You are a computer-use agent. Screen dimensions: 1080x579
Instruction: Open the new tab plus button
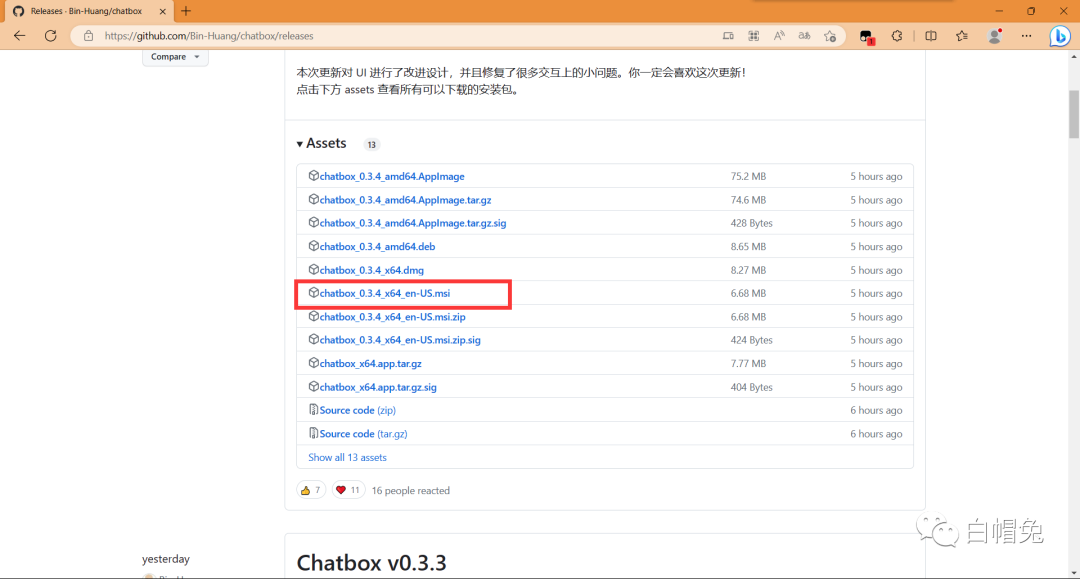186,11
